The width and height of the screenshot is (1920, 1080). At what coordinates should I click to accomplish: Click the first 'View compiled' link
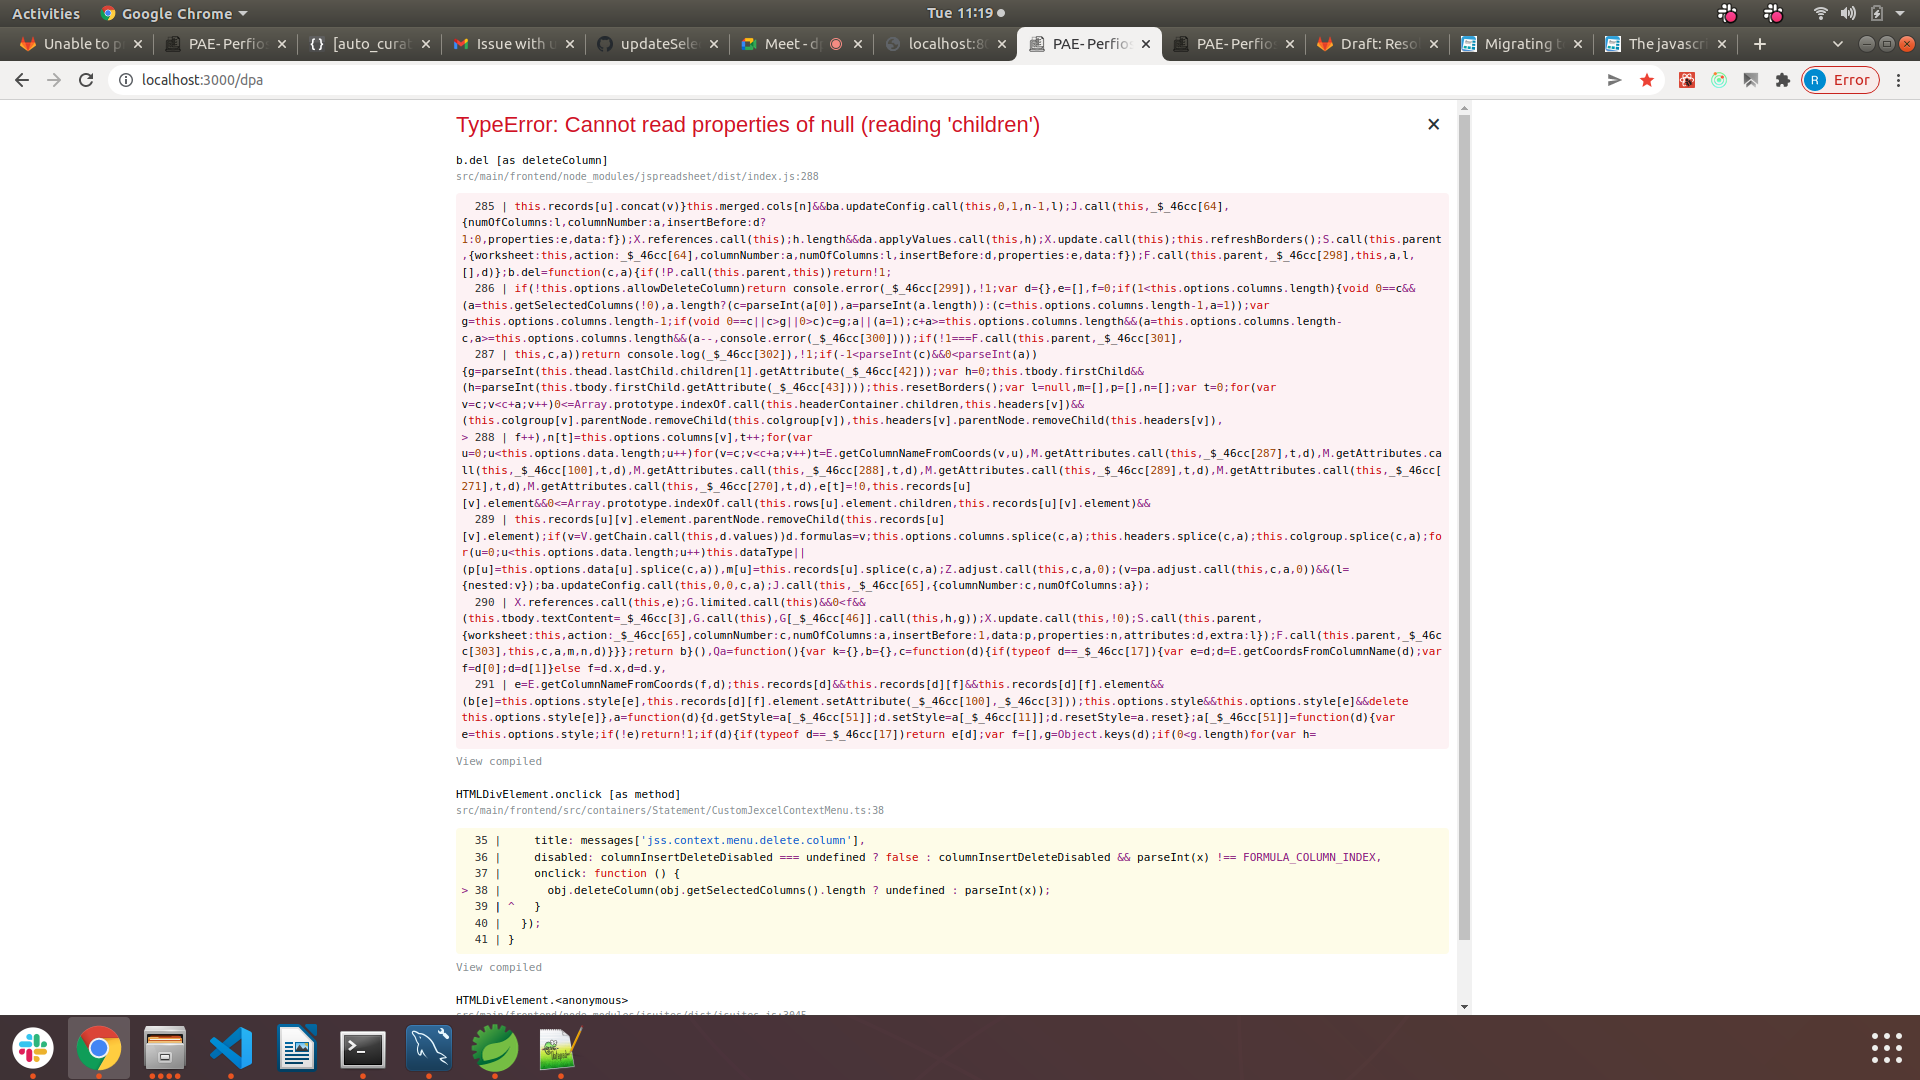click(x=498, y=761)
